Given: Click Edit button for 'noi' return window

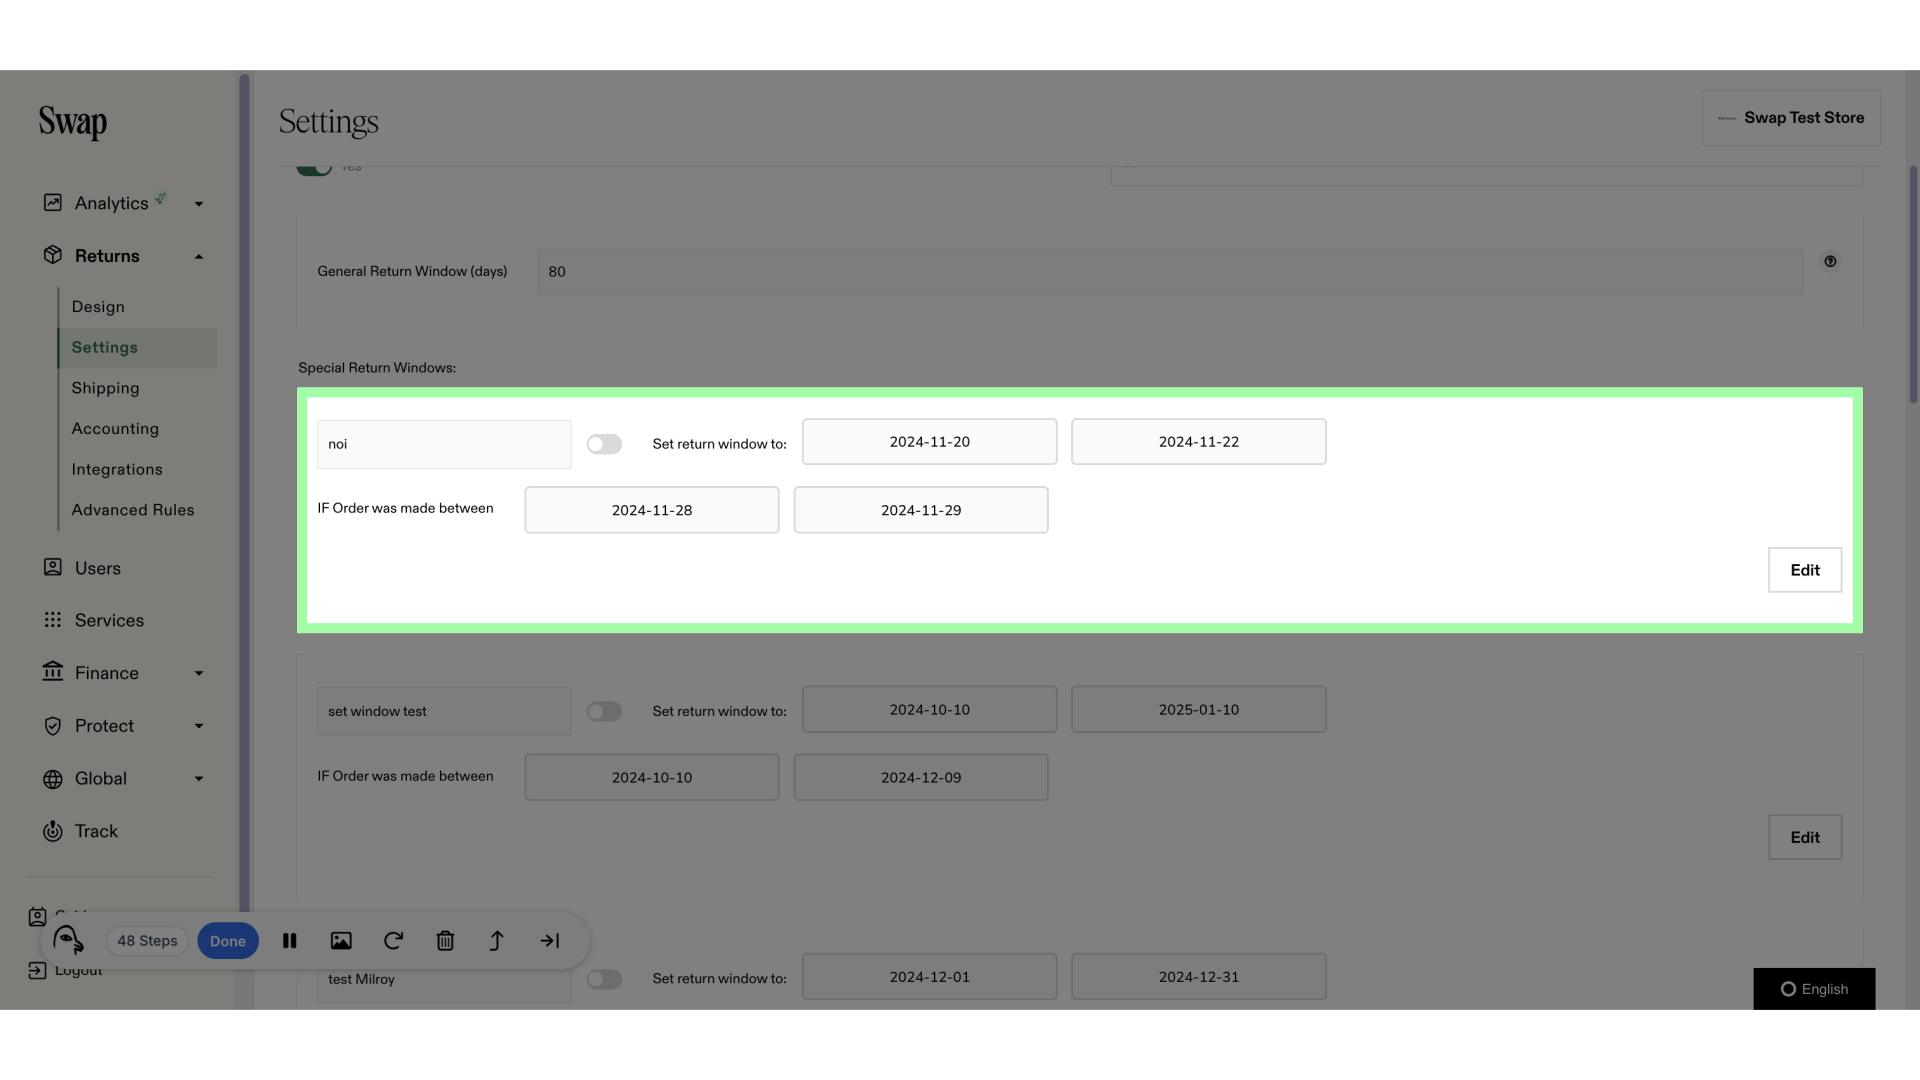Looking at the screenshot, I should pyautogui.click(x=1804, y=568).
